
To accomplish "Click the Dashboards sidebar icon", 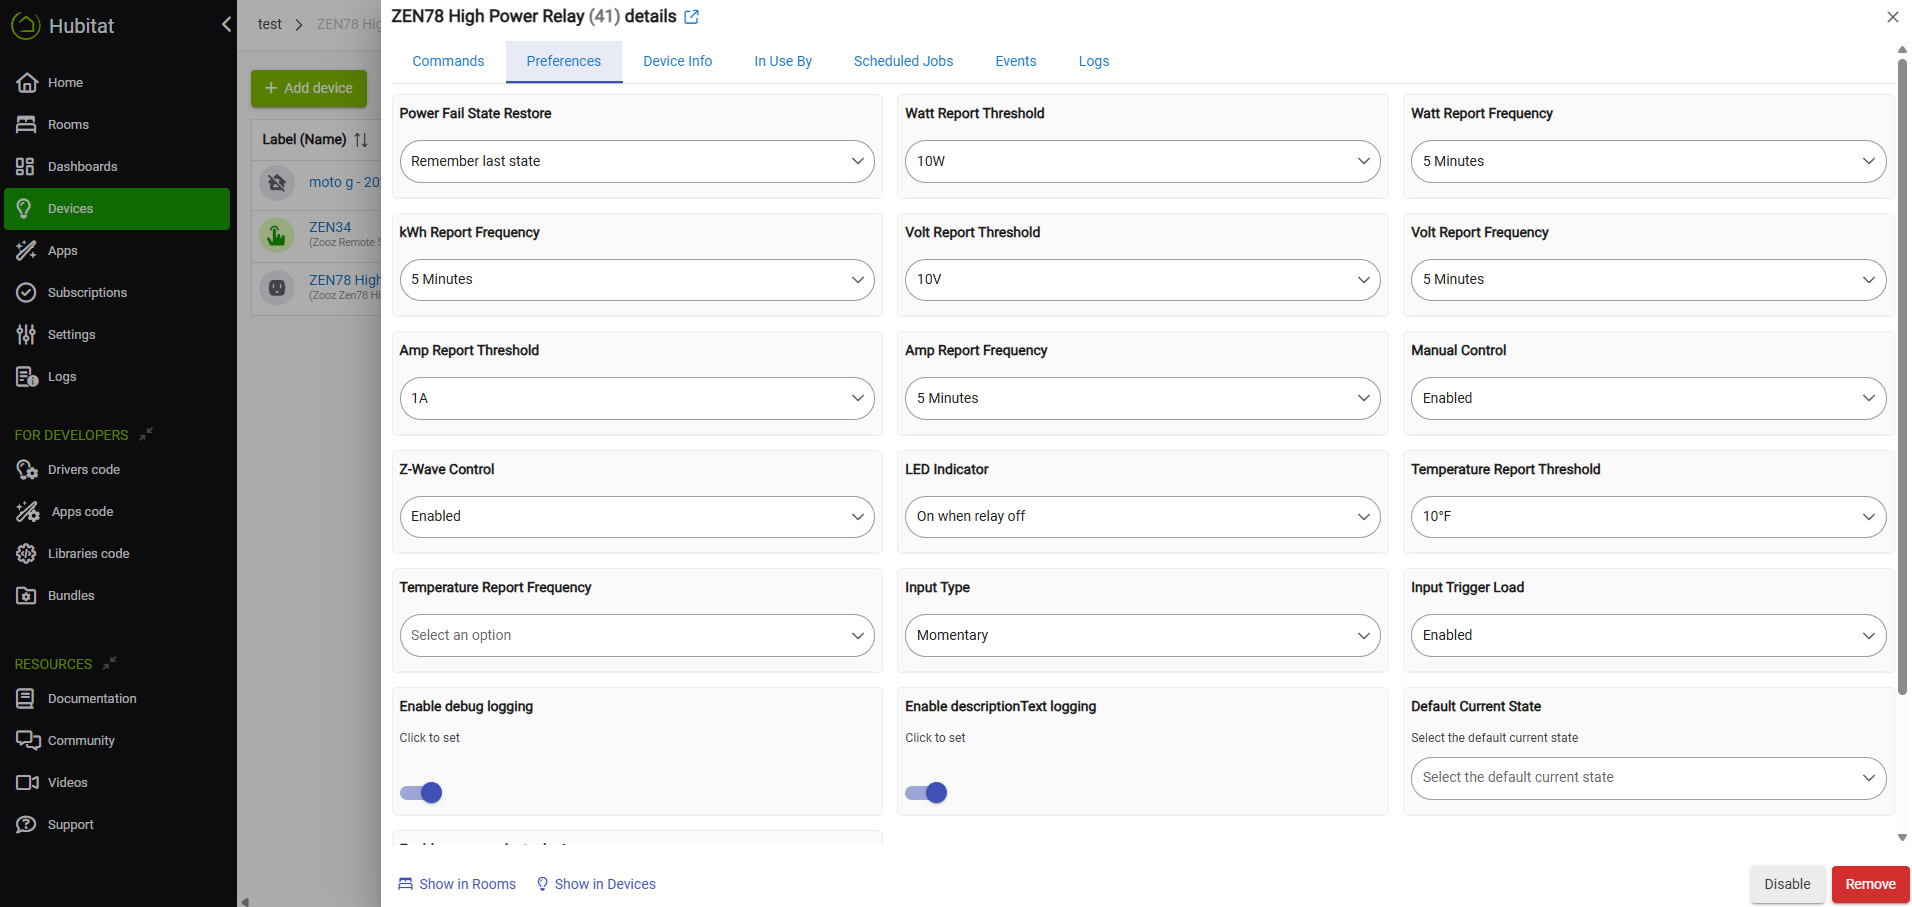I will coord(26,167).
